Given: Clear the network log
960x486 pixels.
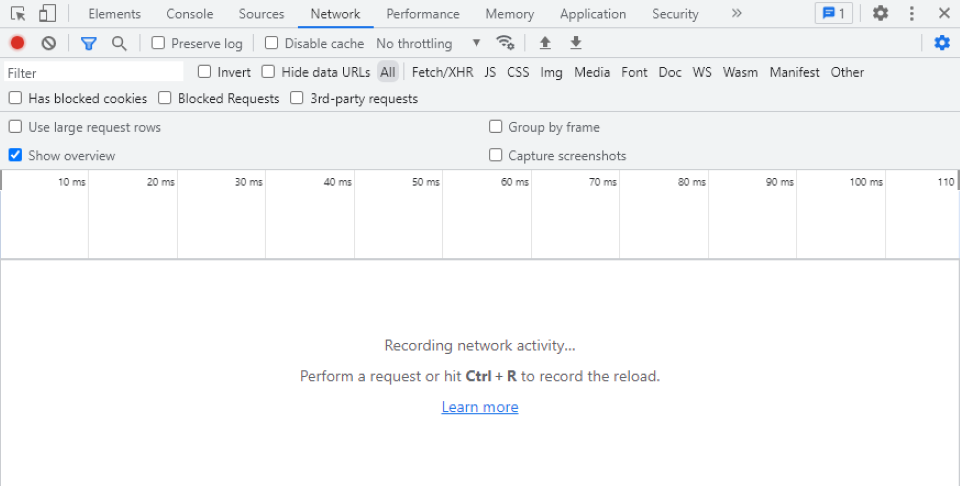Looking at the screenshot, I should tap(48, 43).
